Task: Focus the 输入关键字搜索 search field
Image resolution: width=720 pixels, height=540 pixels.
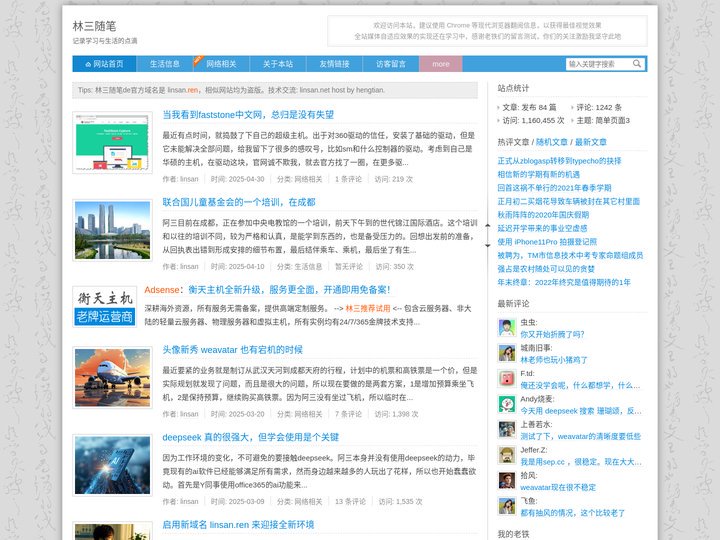Action: [598, 64]
